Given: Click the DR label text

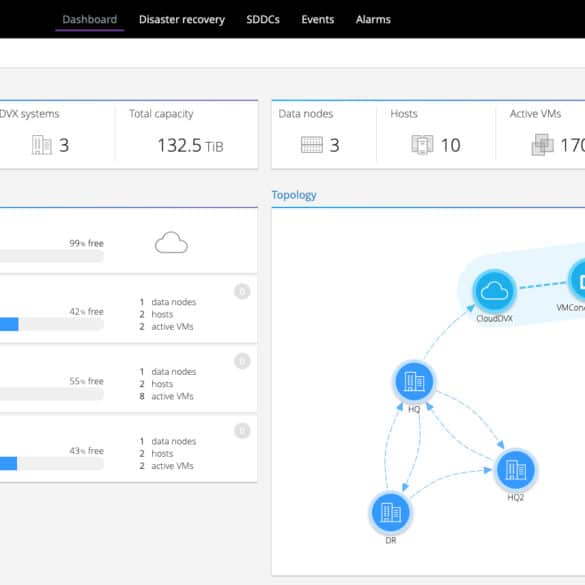Looking at the screenshot, I should [x=391, y=540].
